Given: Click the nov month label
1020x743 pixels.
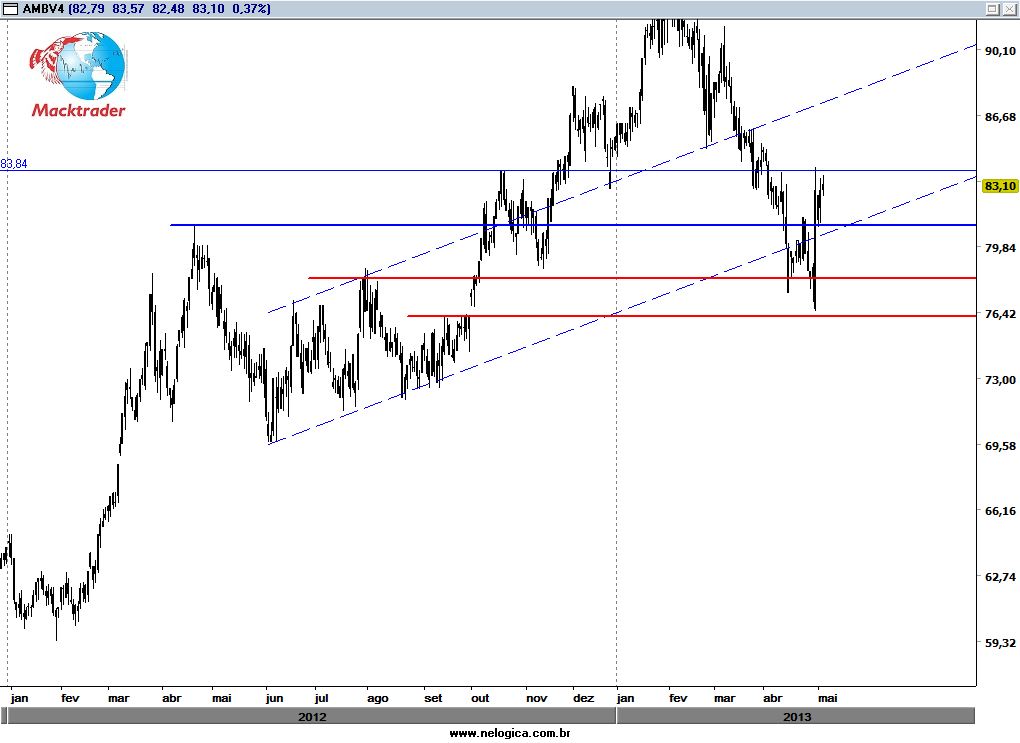Looking at the screenshot, I should coord(537,698).
